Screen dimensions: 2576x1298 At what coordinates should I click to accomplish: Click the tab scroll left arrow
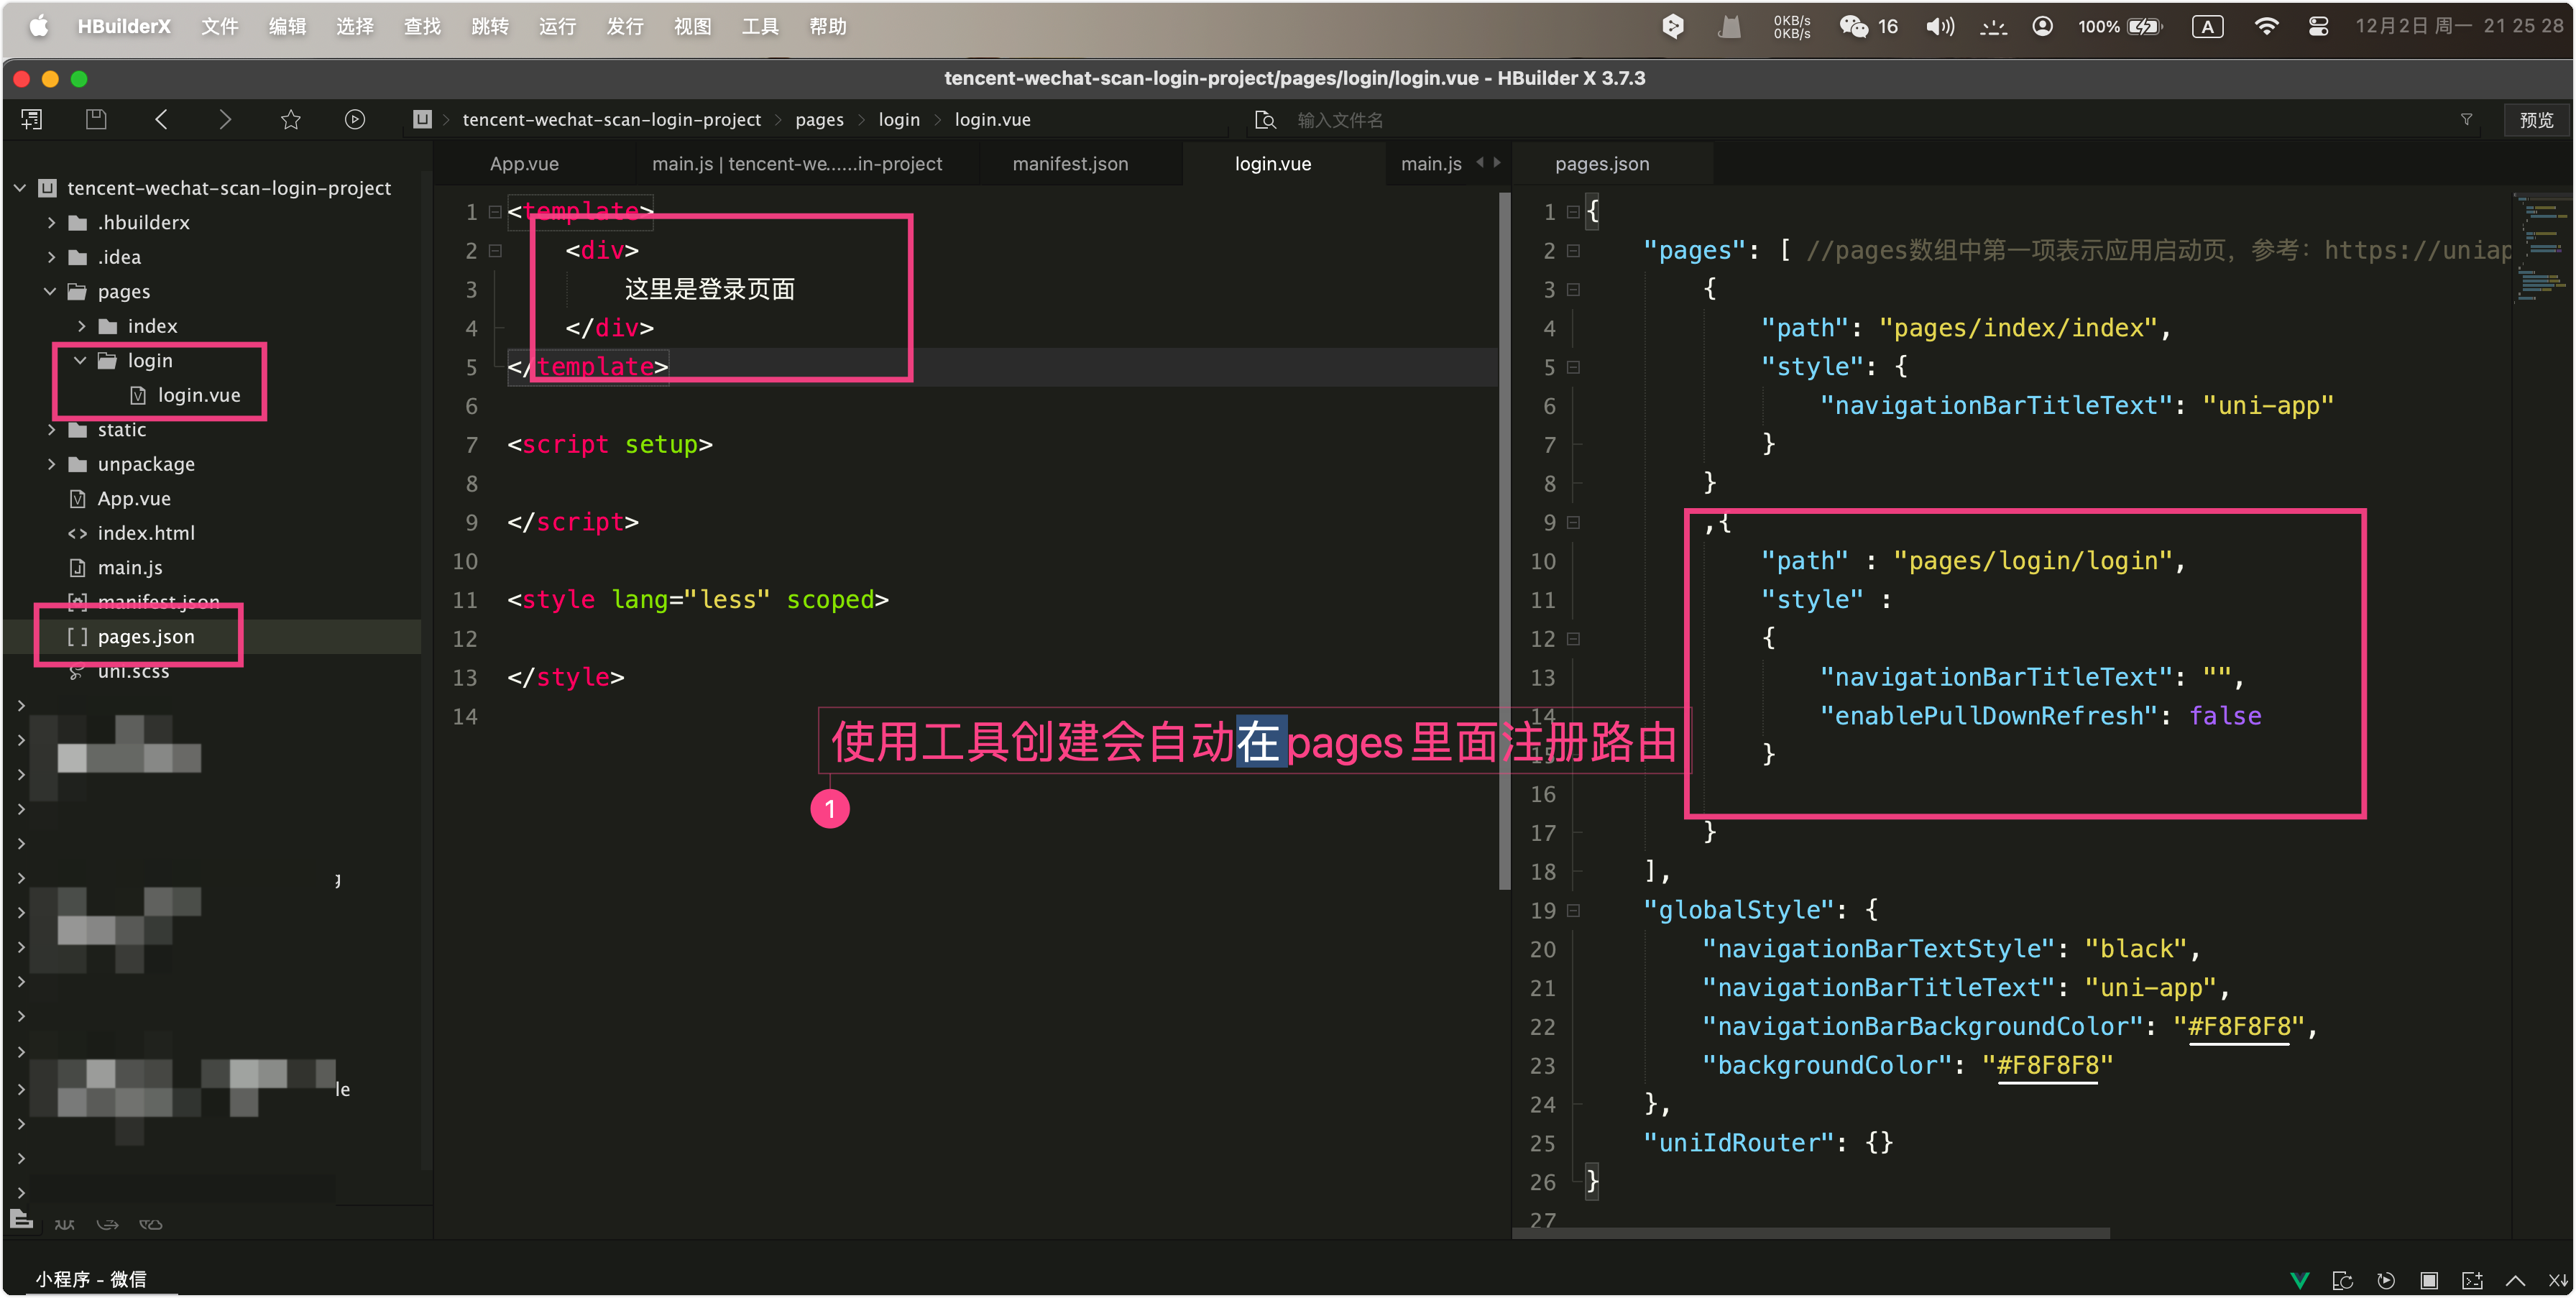(x=1480, y=163)
